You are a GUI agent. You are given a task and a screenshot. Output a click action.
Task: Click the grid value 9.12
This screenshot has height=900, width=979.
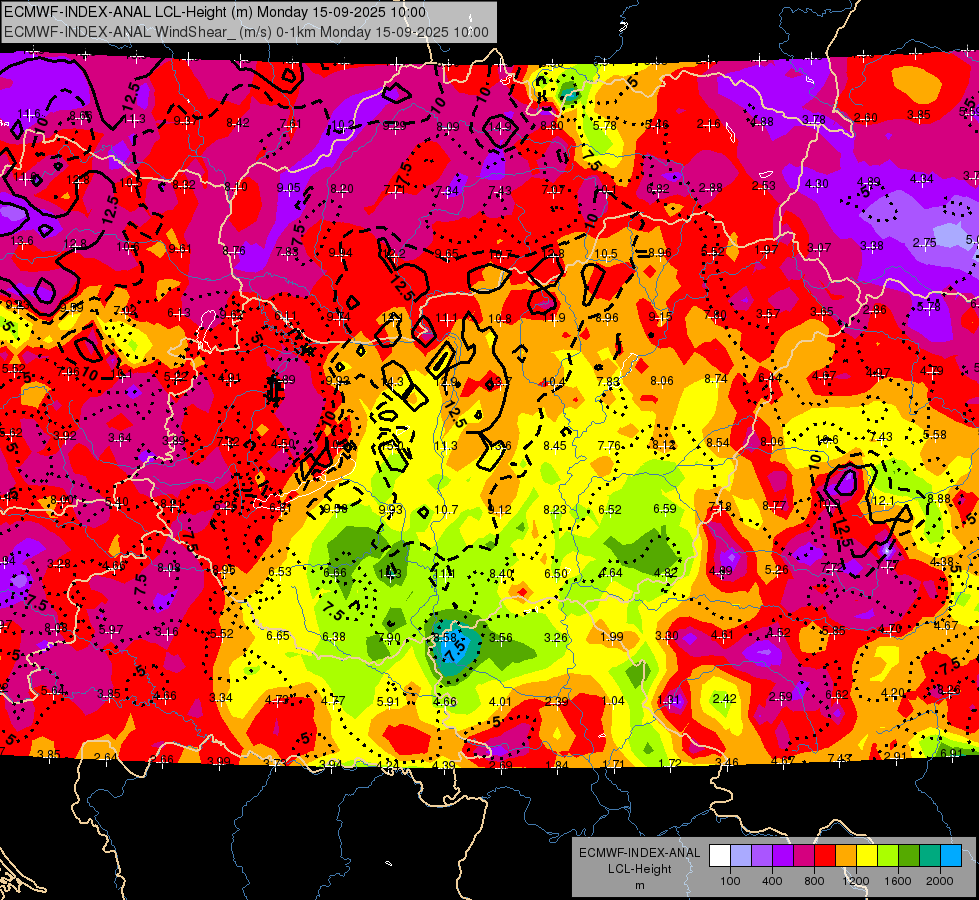pyautogui.click(x=499, y=510)
